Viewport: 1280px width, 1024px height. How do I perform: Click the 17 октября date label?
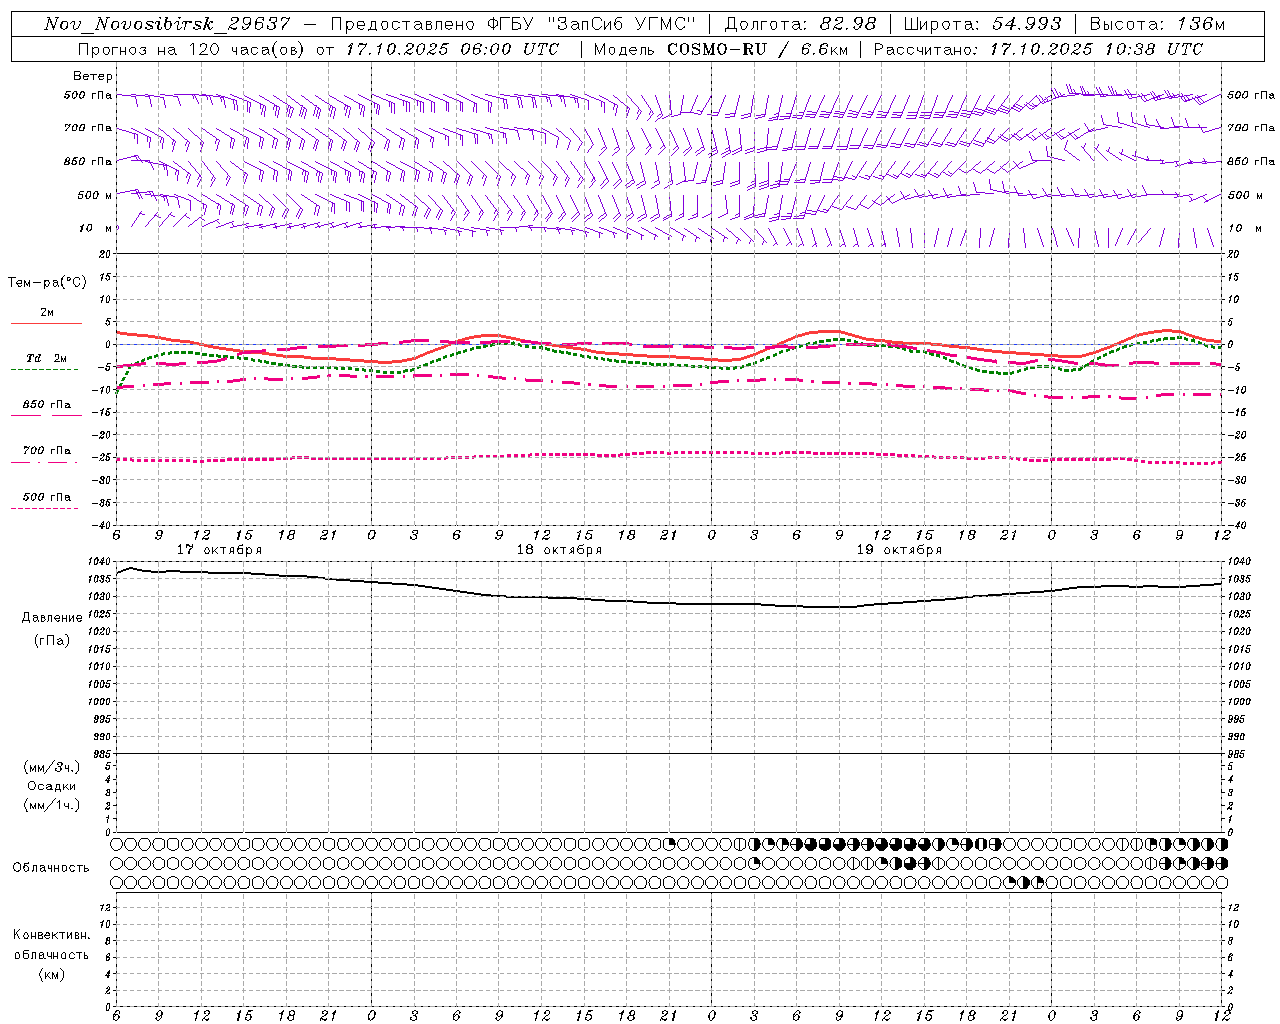[x=220, y=550]
